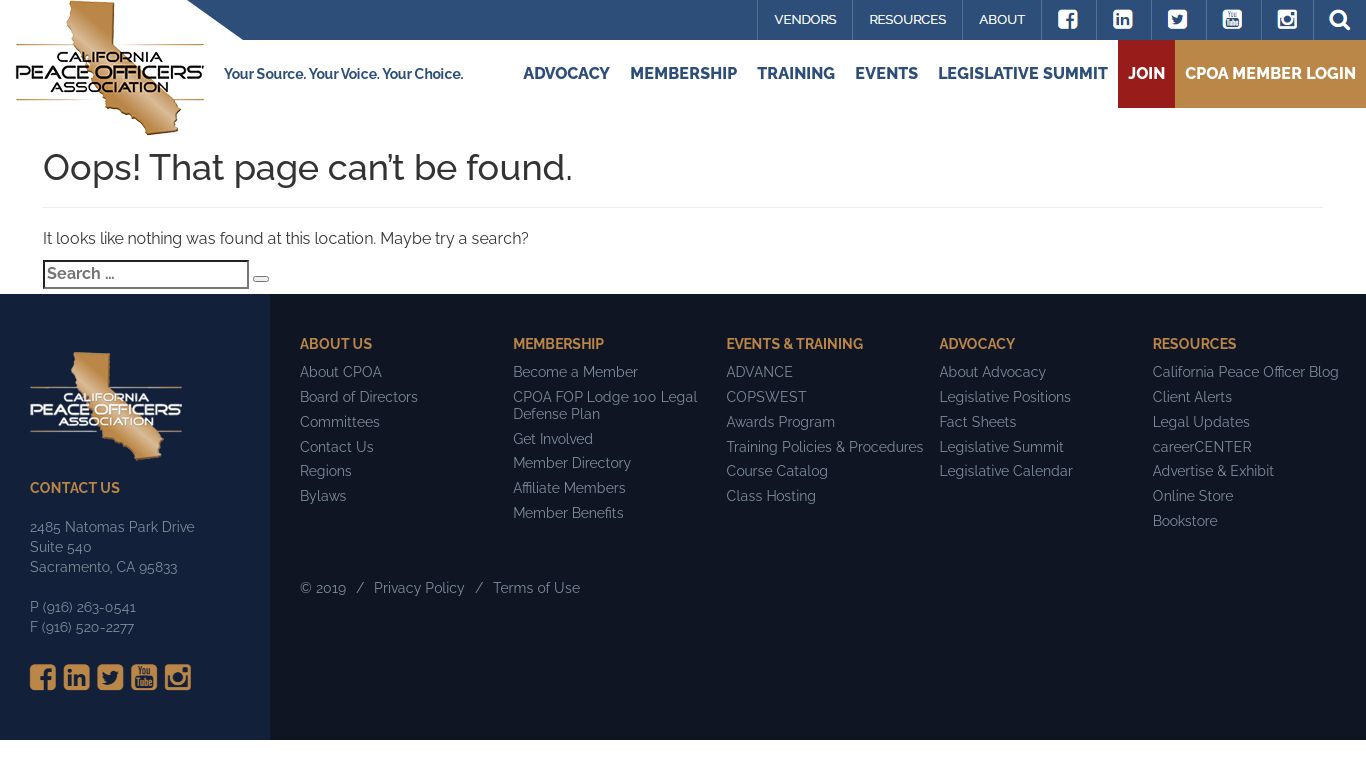Open the Vendors top menu item
Image resolution: width=1366 pixels, height=768 pixels.
[805, 20]
